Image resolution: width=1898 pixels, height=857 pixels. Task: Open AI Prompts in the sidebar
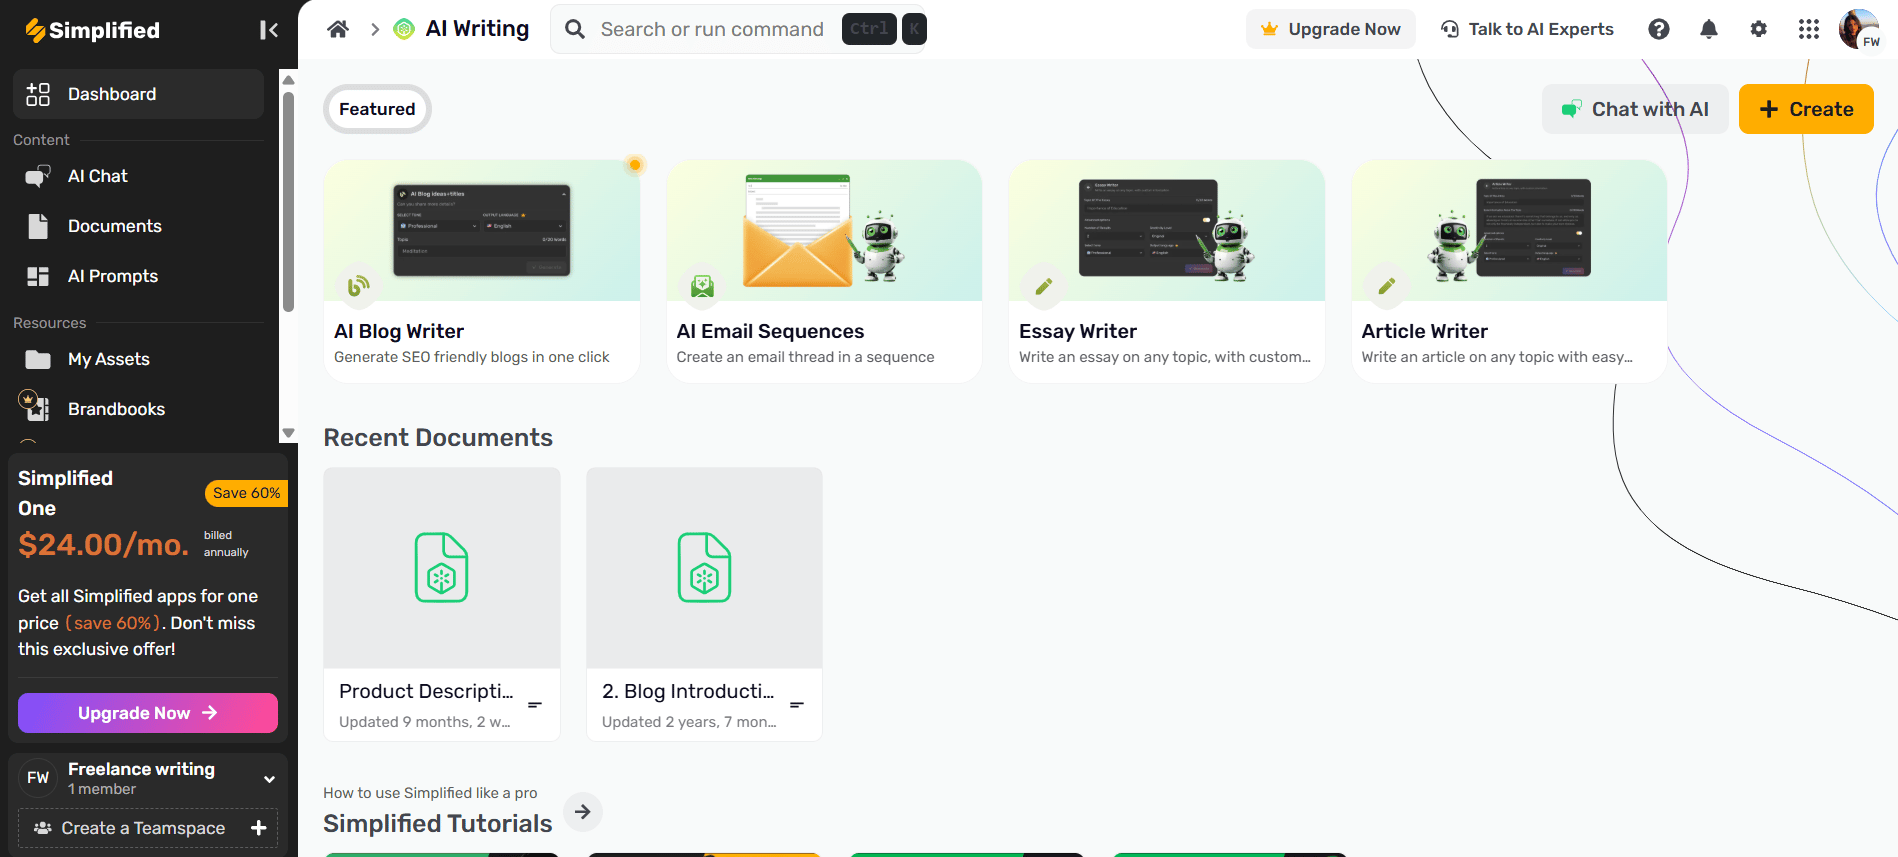(x=138, y=276)
